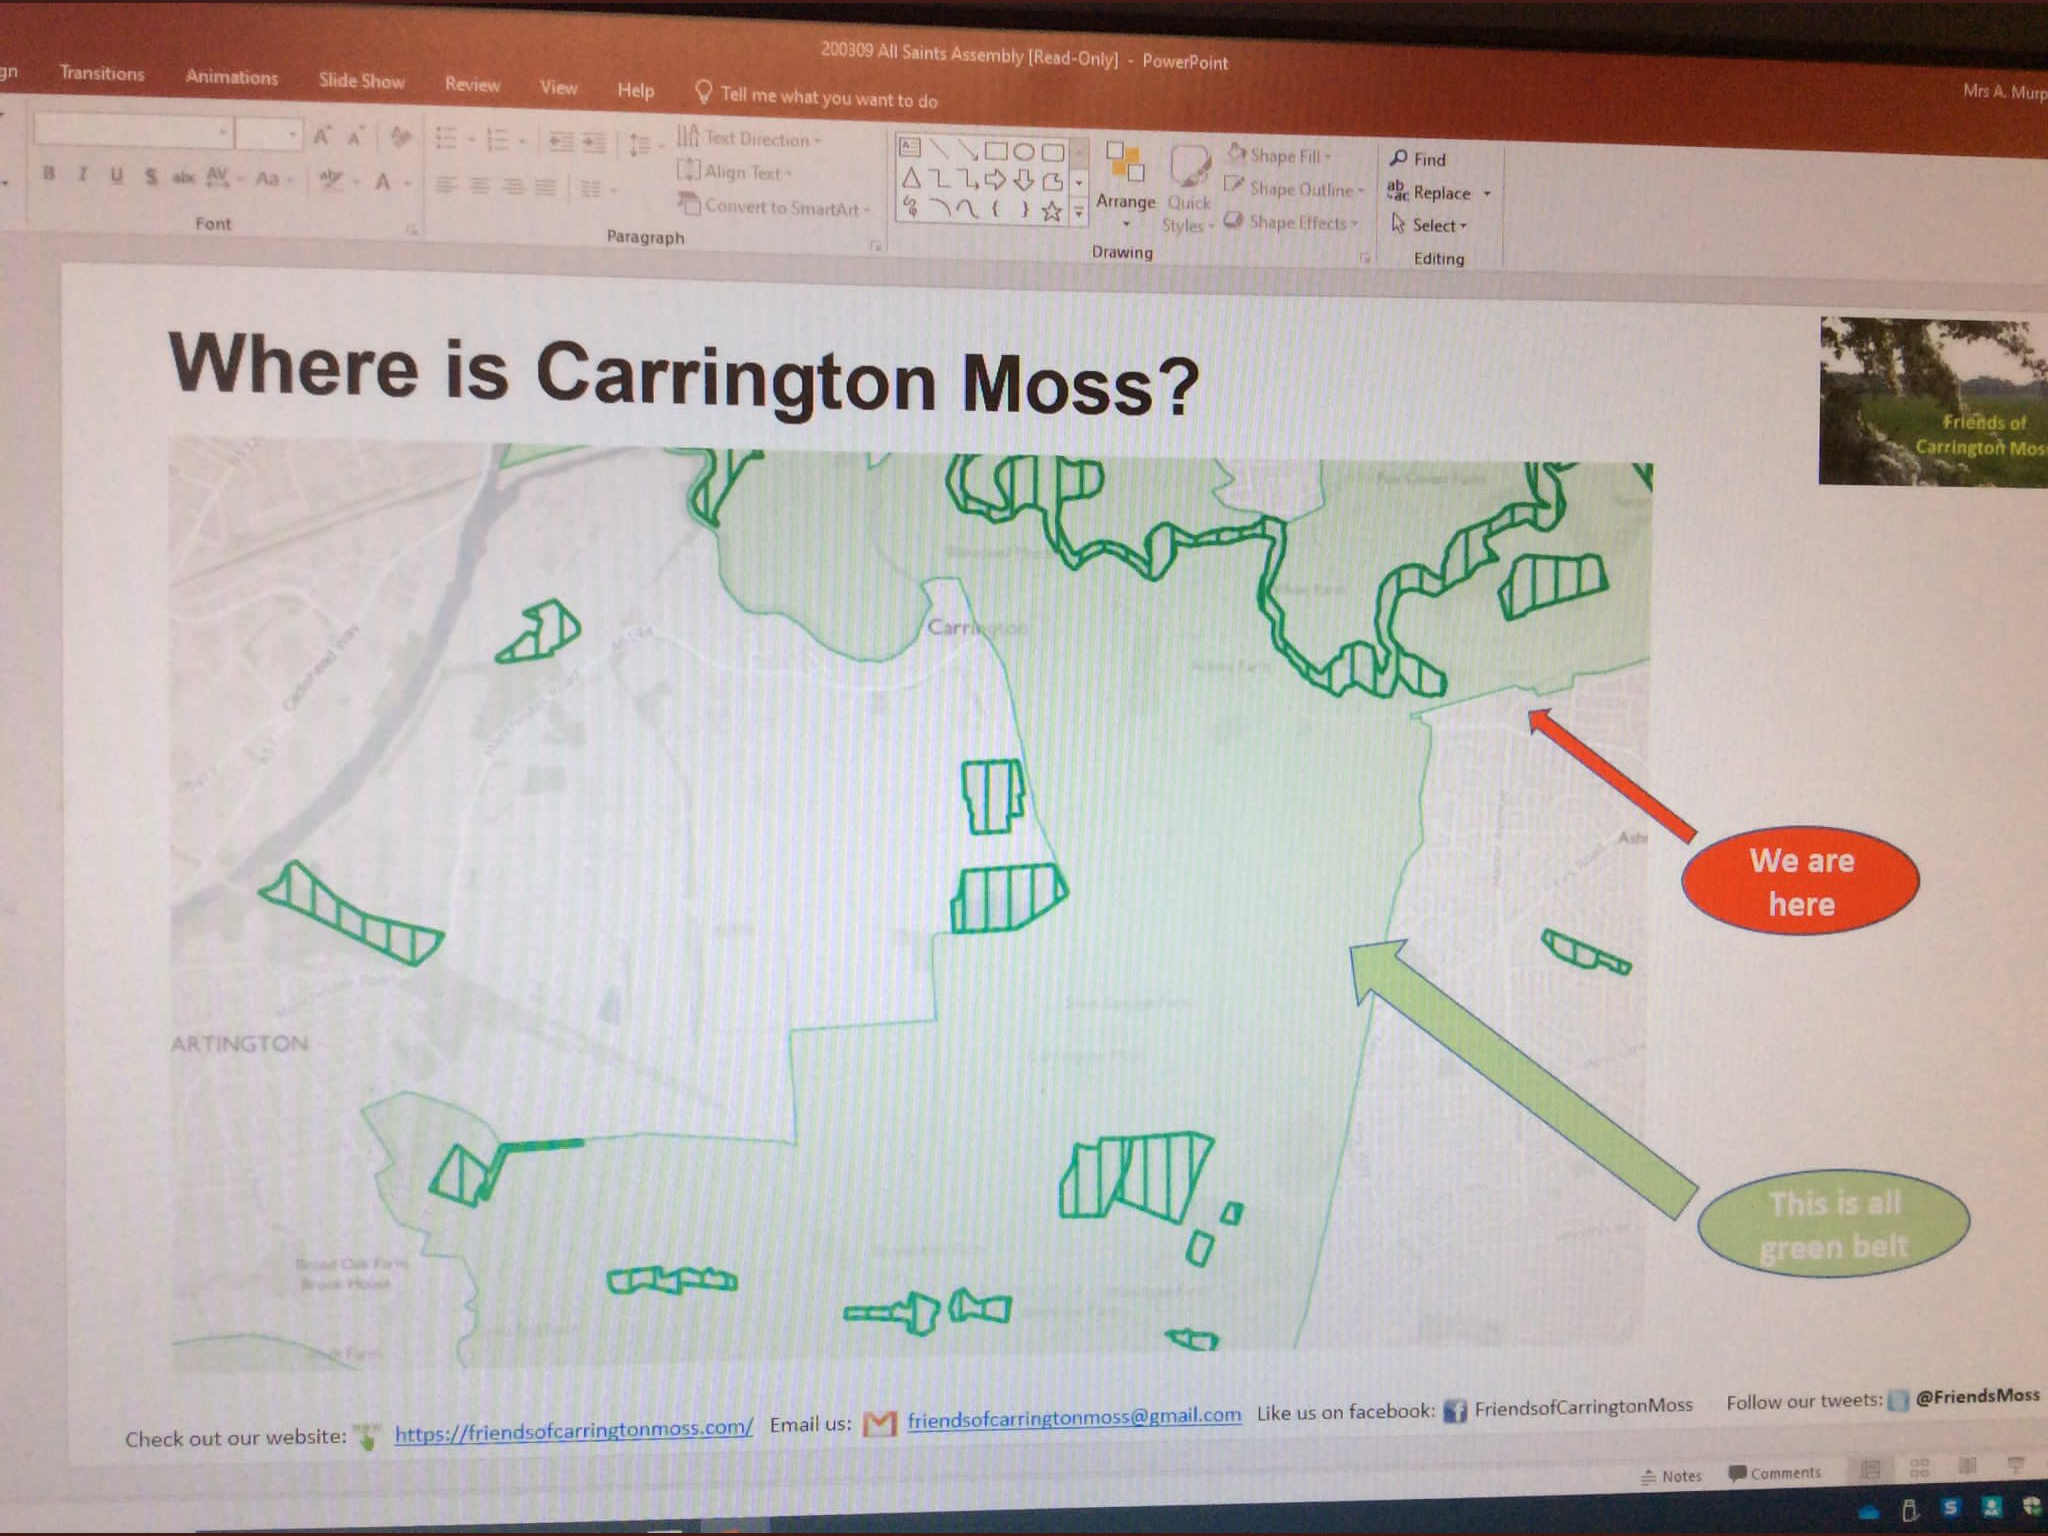Screen dimensions: 2048x1536
Task: Open Font Color dropdown arrow
Action: pyautogui.click(x=407, y=183)
